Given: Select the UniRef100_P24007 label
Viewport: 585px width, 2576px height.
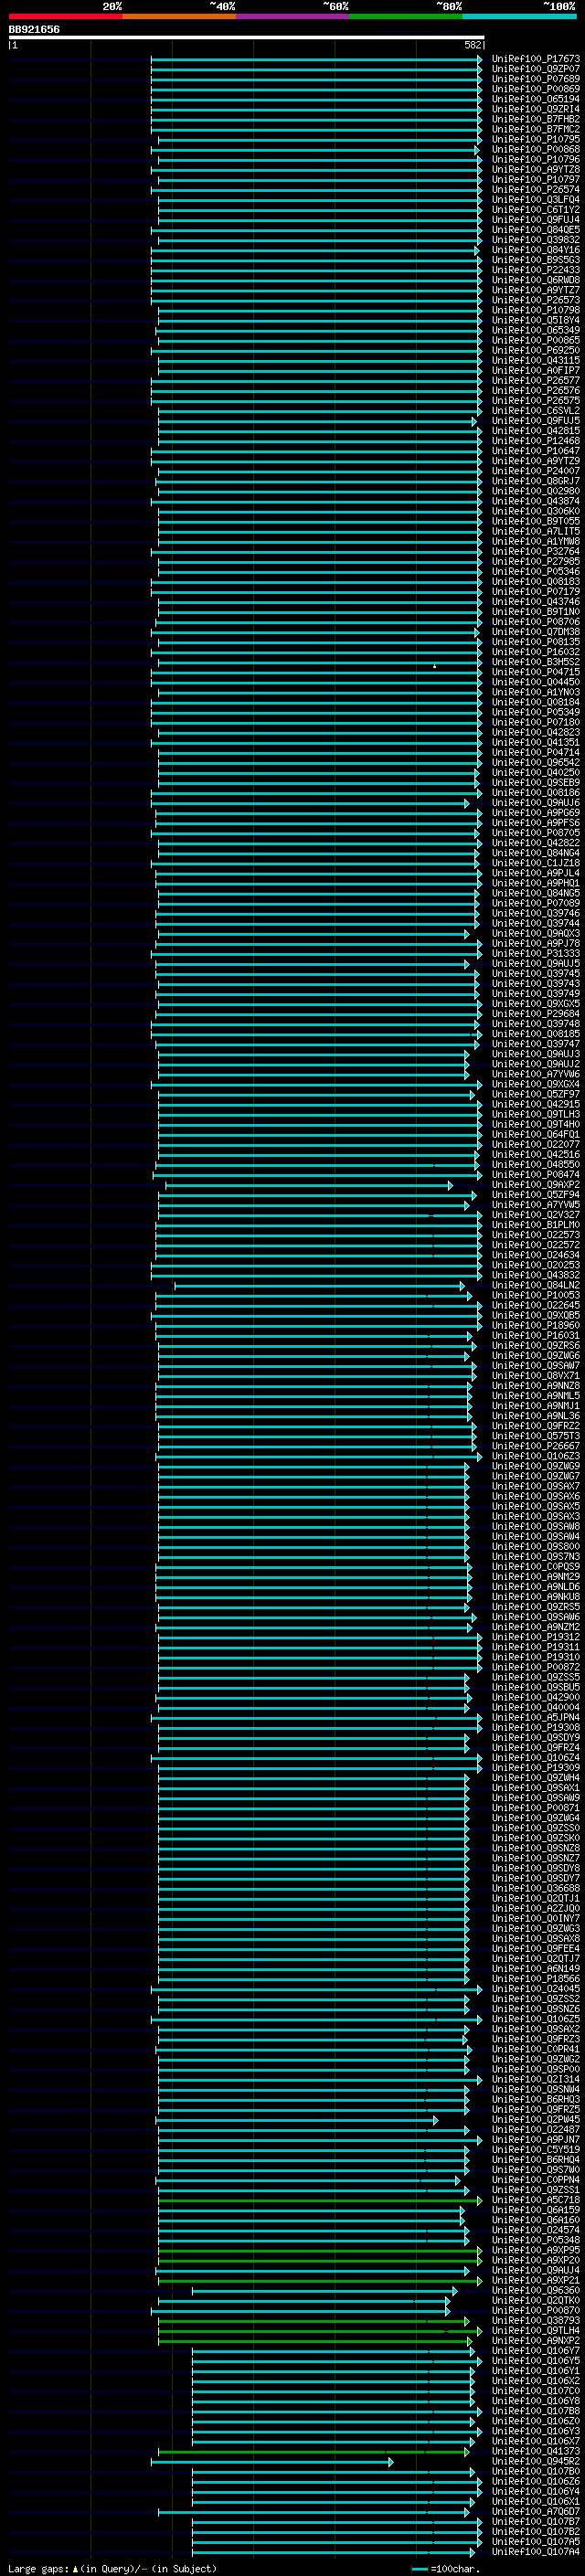Looking at the screenshot, I should click(535, 471).
